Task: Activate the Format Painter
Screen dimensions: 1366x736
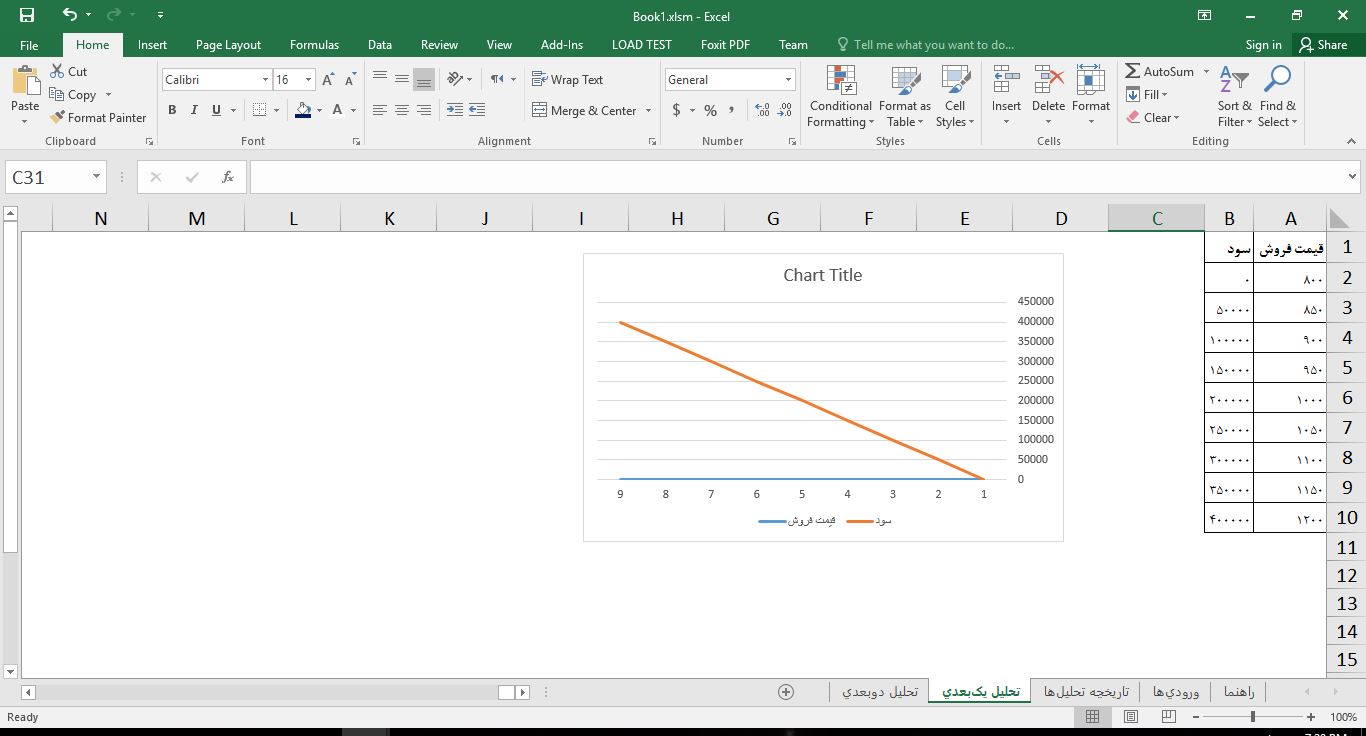Action: pyautogui.click(x=98, y=117)
